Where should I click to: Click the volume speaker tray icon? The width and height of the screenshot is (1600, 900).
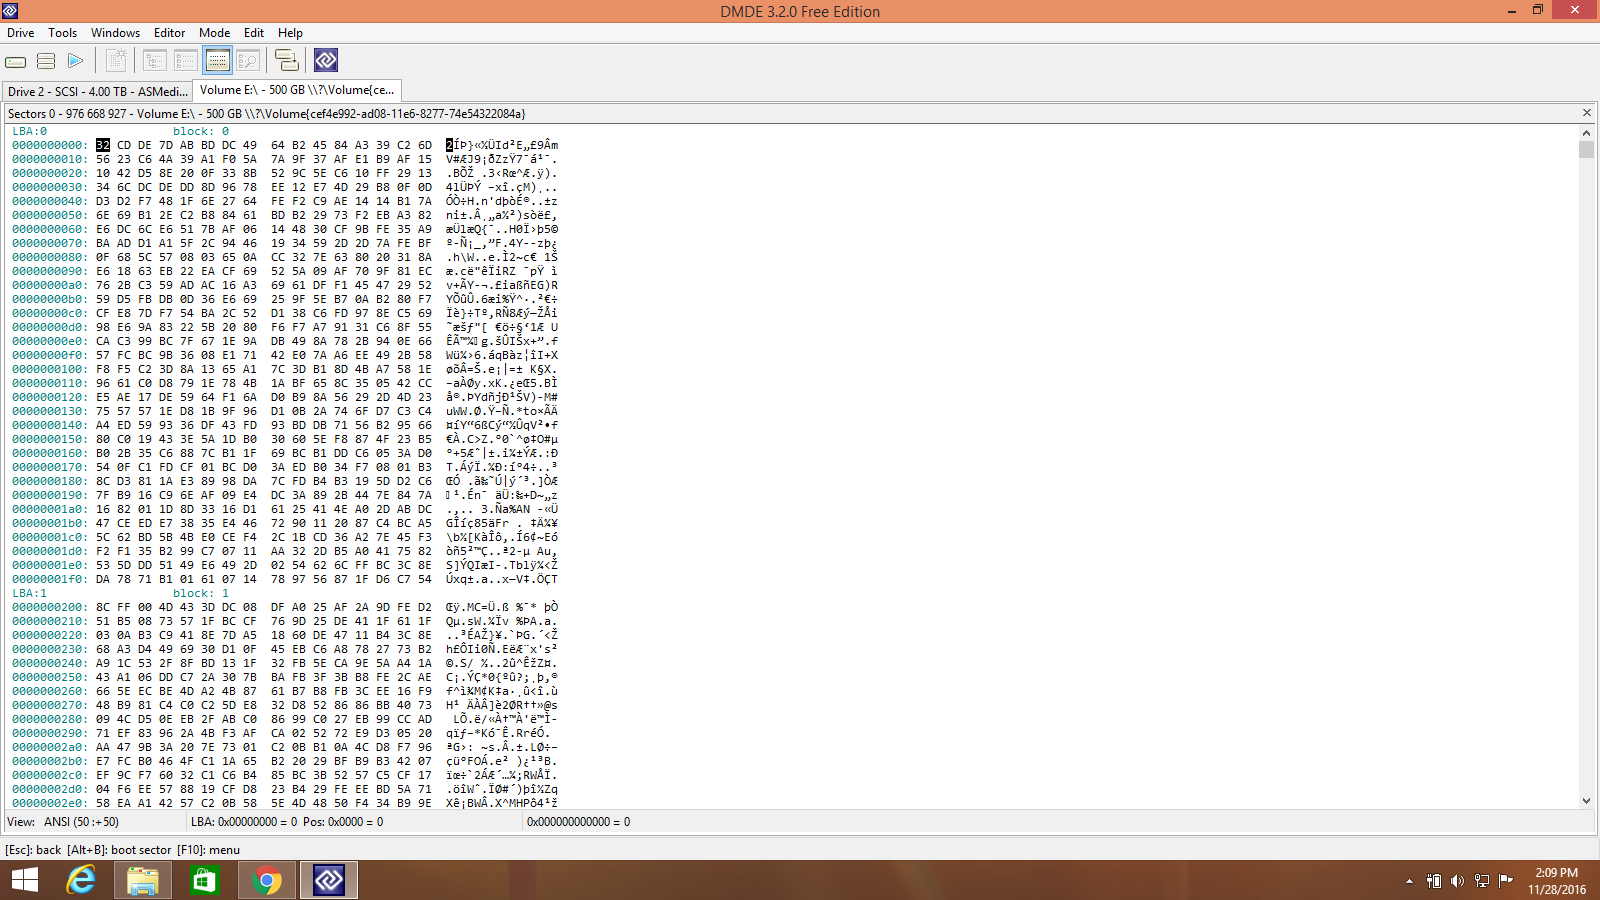click(x=1457, y=881)
